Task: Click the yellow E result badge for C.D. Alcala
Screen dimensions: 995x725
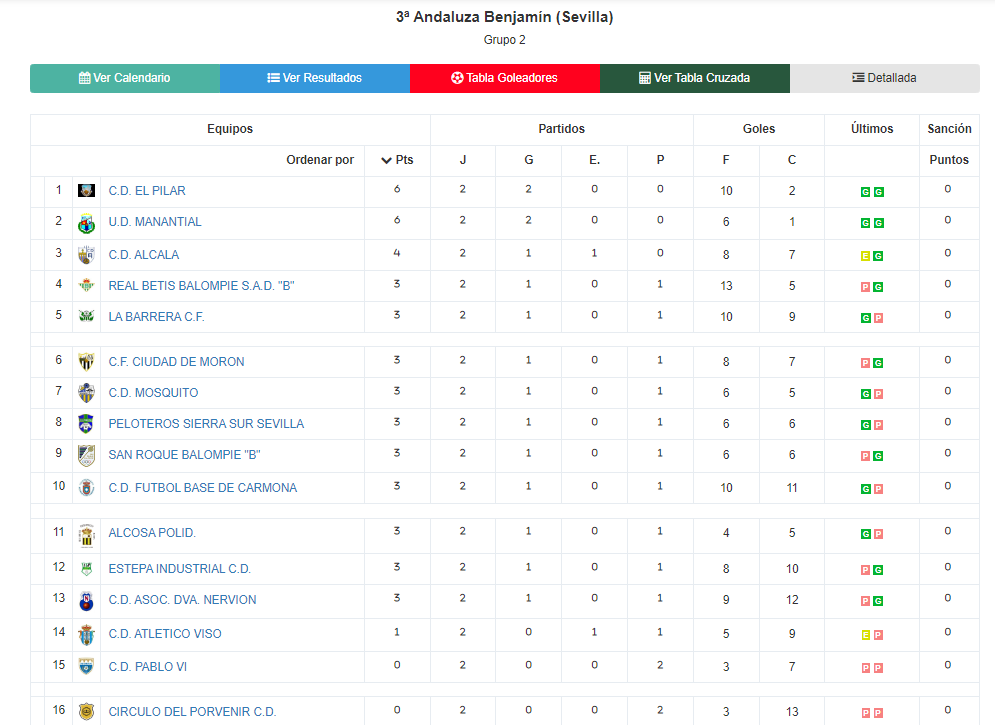Action: (865, 256)
